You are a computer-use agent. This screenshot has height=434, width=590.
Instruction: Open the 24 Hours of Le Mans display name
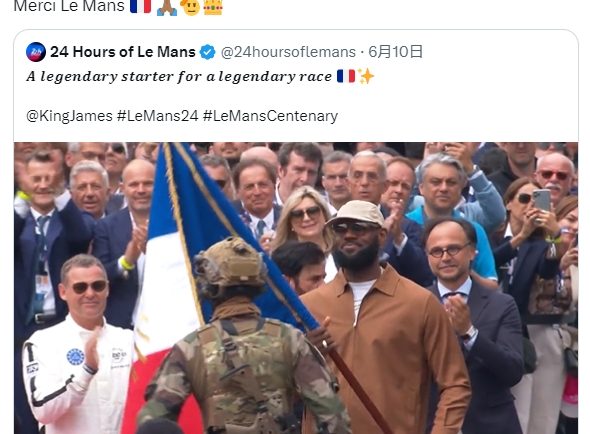(123, 52)
